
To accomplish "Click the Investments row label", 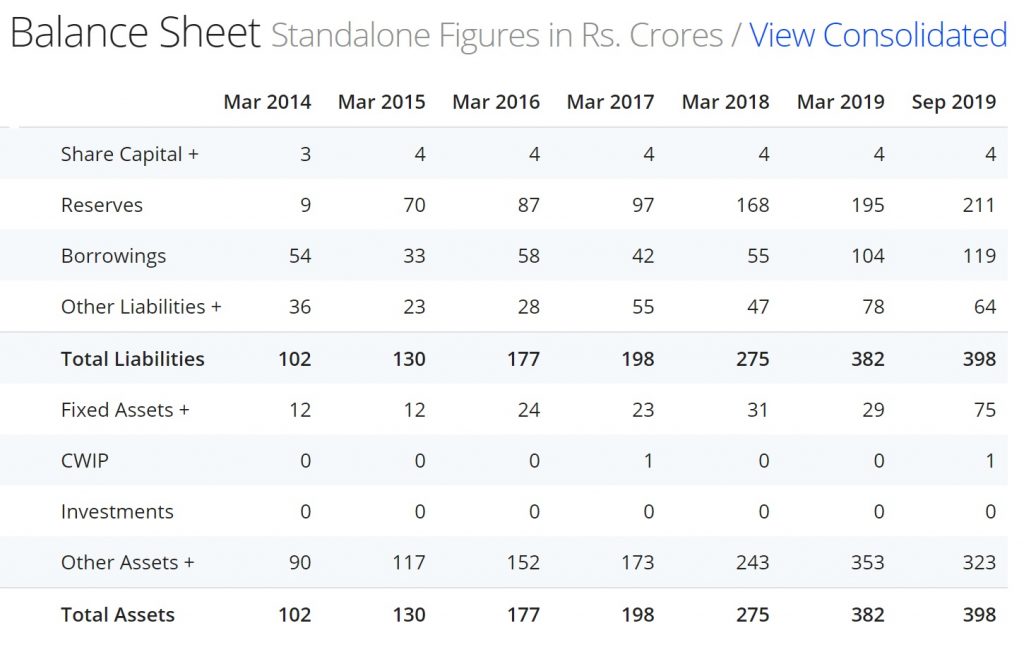I will (x=117, y=512).
